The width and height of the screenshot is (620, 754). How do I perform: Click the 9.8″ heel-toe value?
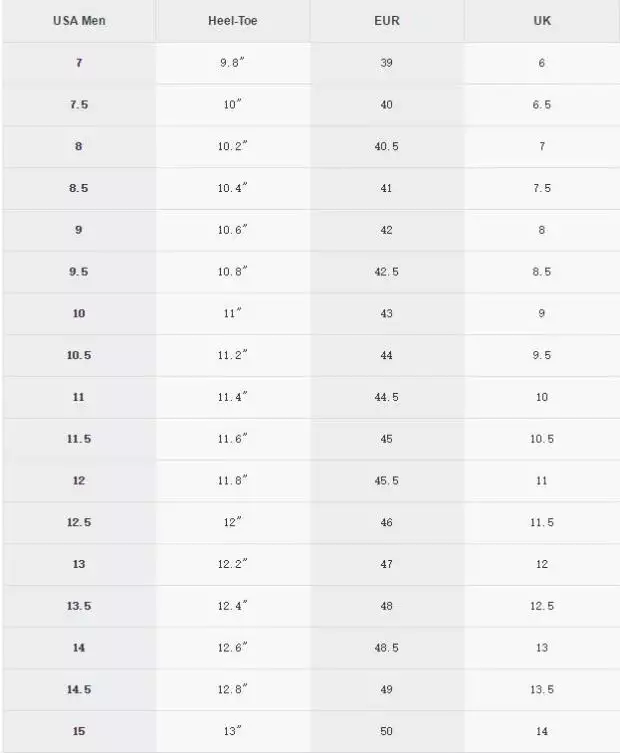click(x=233, y=63)
